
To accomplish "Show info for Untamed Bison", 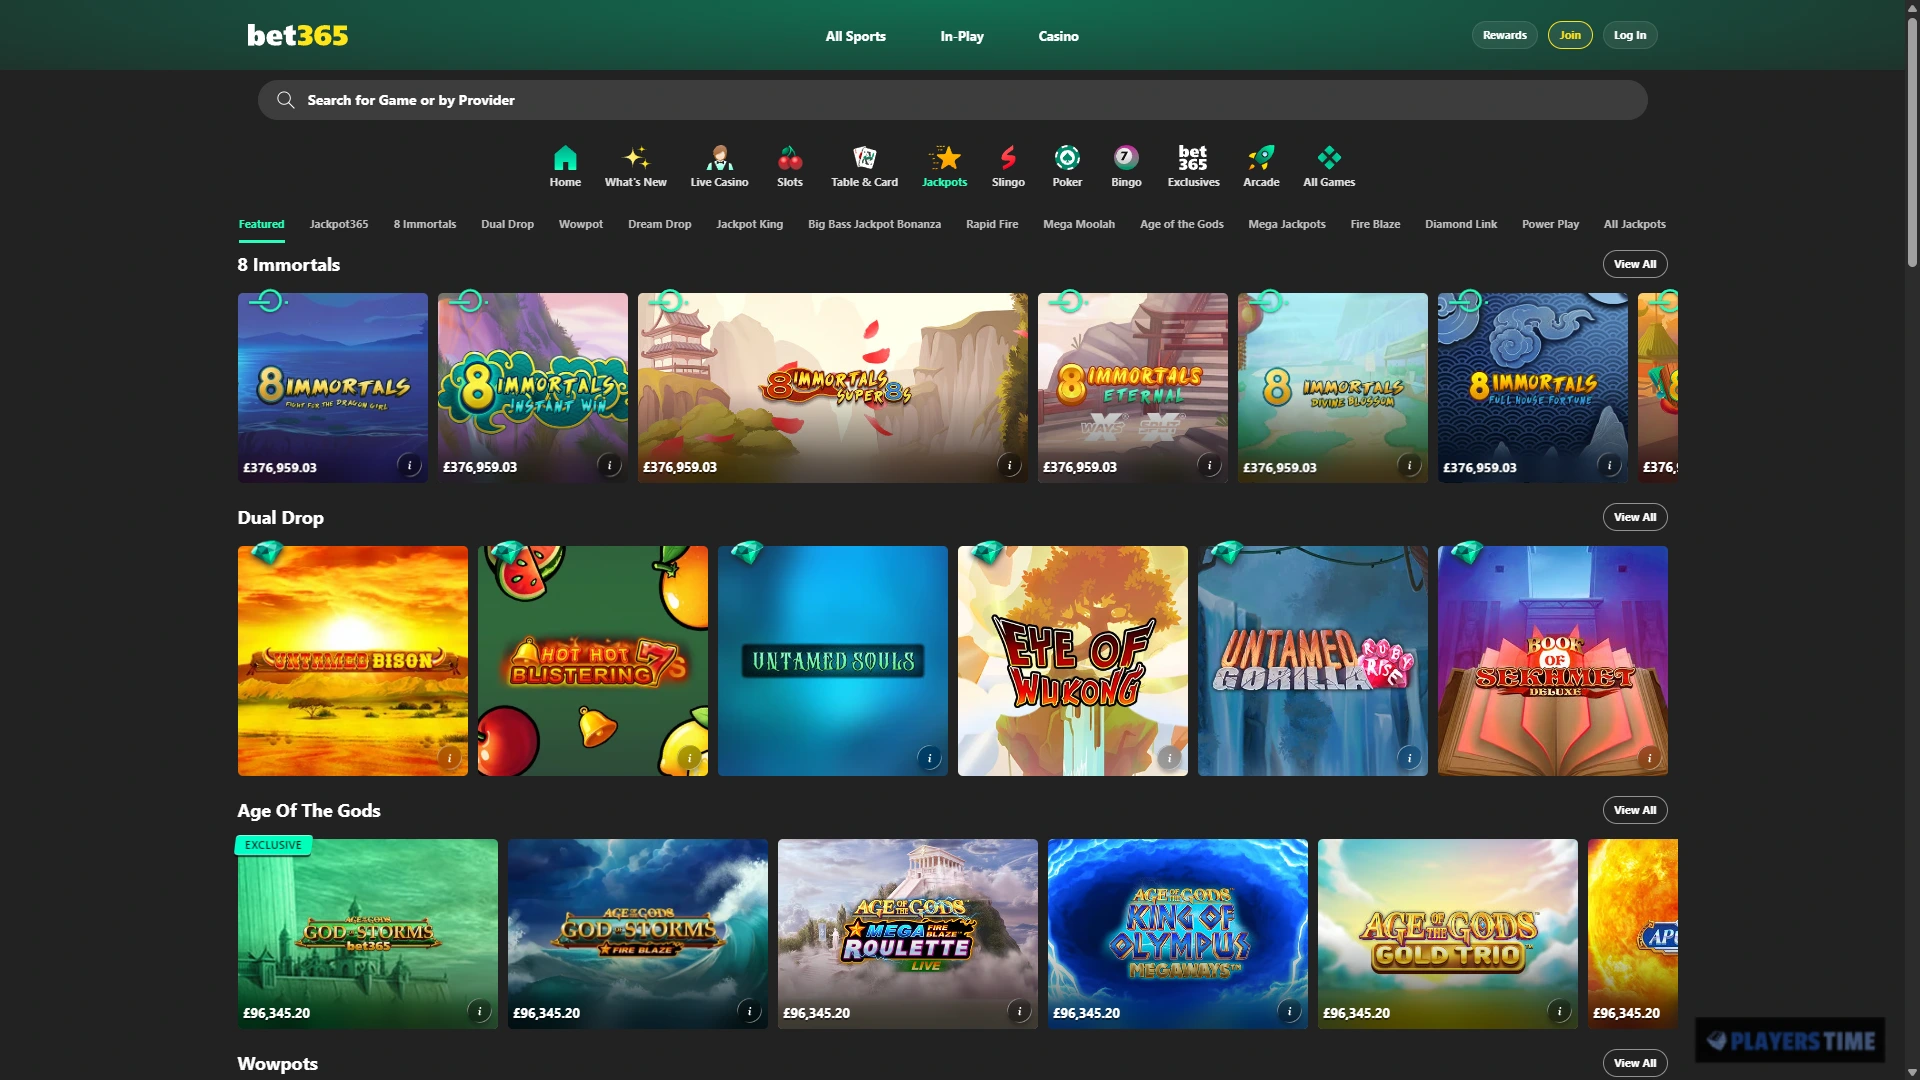I will point(449,758).
